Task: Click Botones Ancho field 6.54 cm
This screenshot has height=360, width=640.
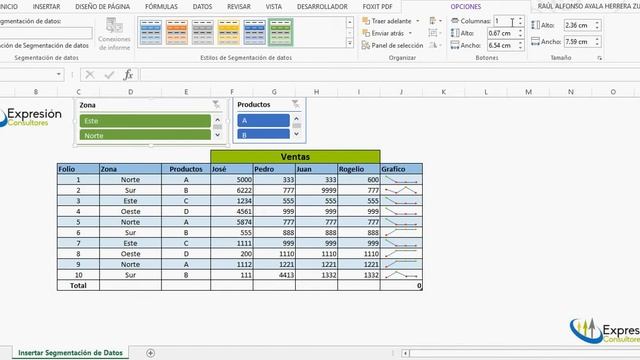Action: click(x=502, y=45)
